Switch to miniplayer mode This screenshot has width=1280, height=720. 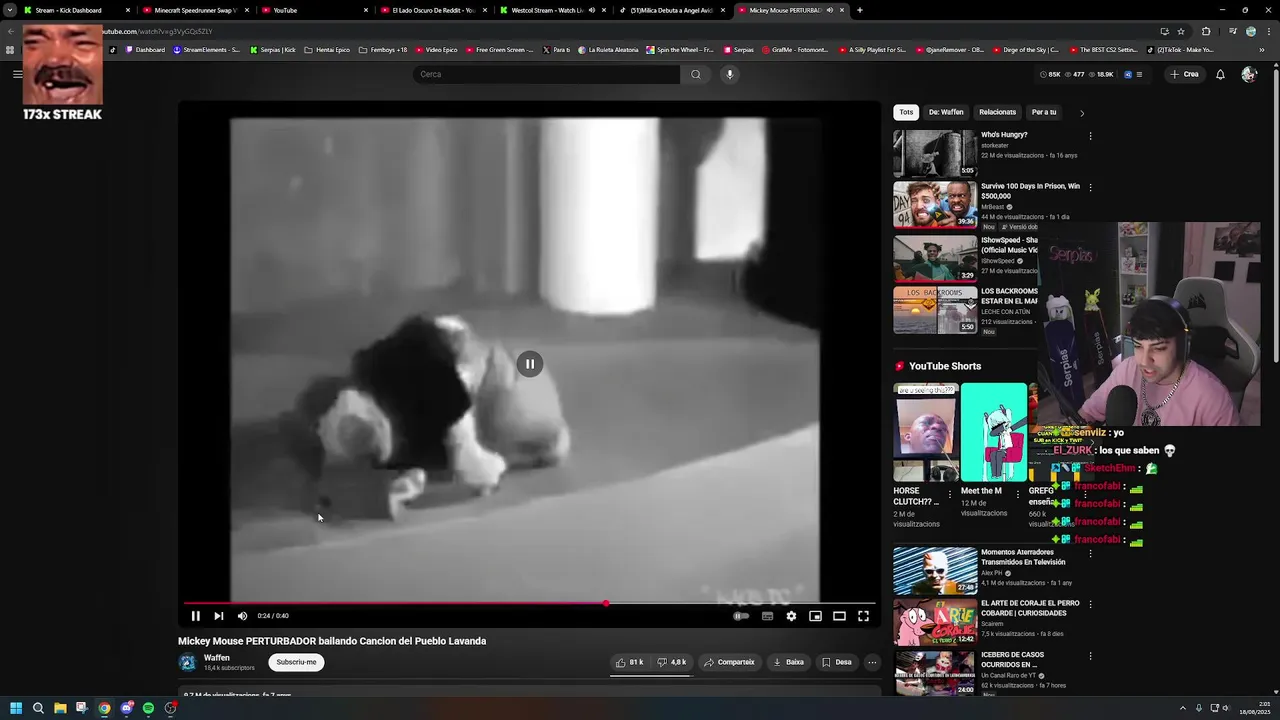(x=815, y=616)
